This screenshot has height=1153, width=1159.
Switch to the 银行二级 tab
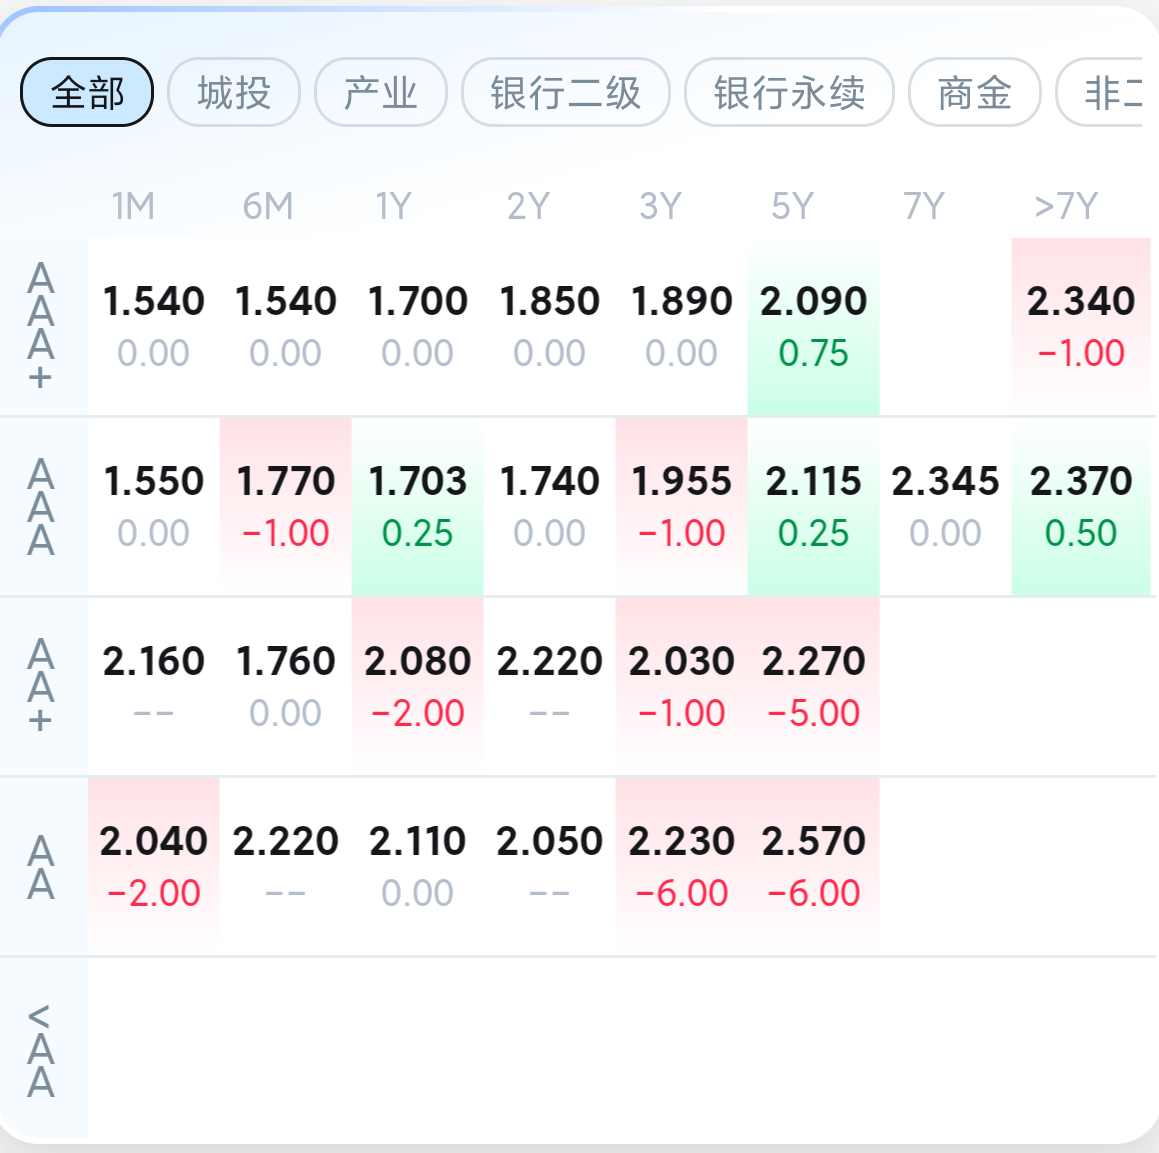(565, 93)
